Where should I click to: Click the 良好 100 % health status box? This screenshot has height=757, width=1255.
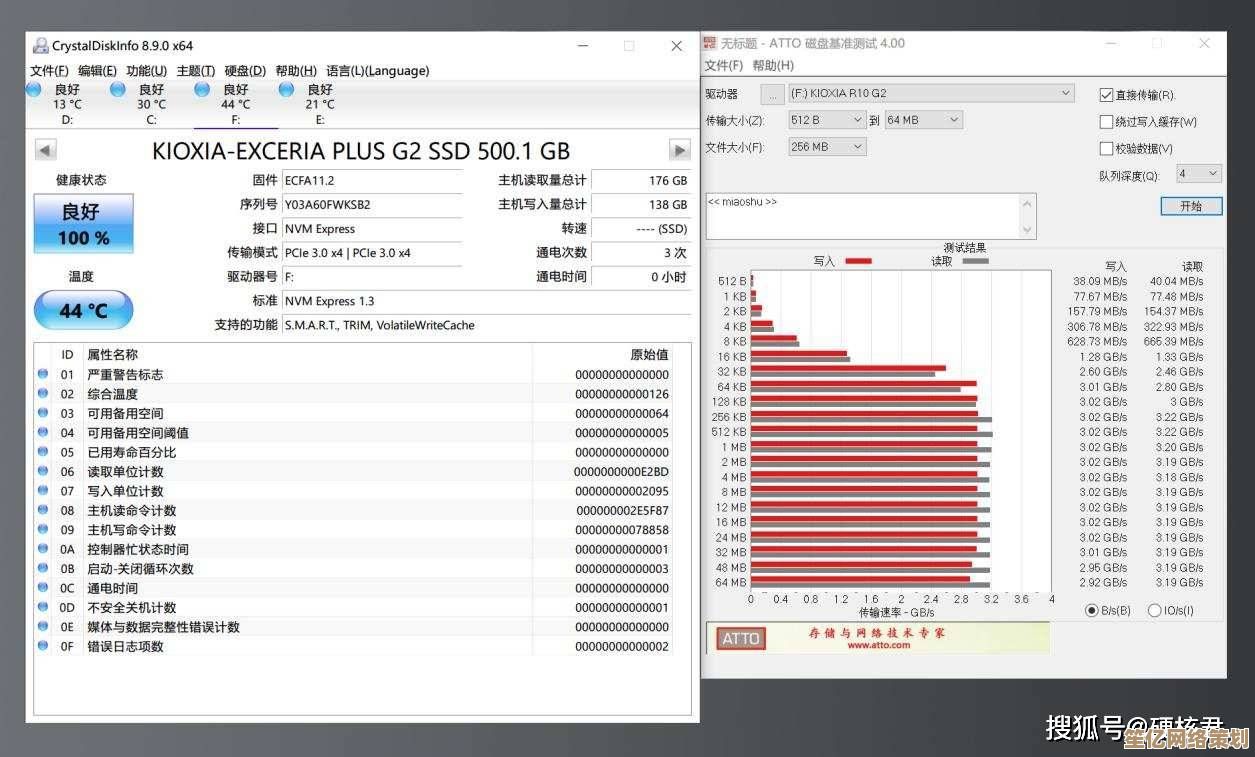83,223
